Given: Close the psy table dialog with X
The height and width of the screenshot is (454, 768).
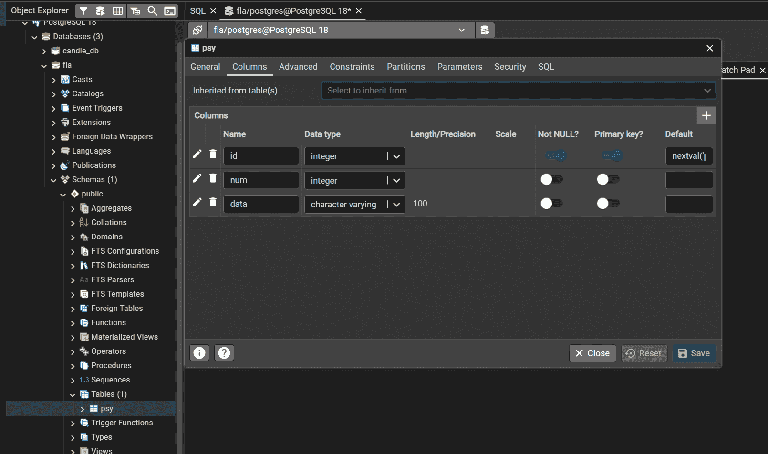Looking at the screenshot, I should click(710, 48).
